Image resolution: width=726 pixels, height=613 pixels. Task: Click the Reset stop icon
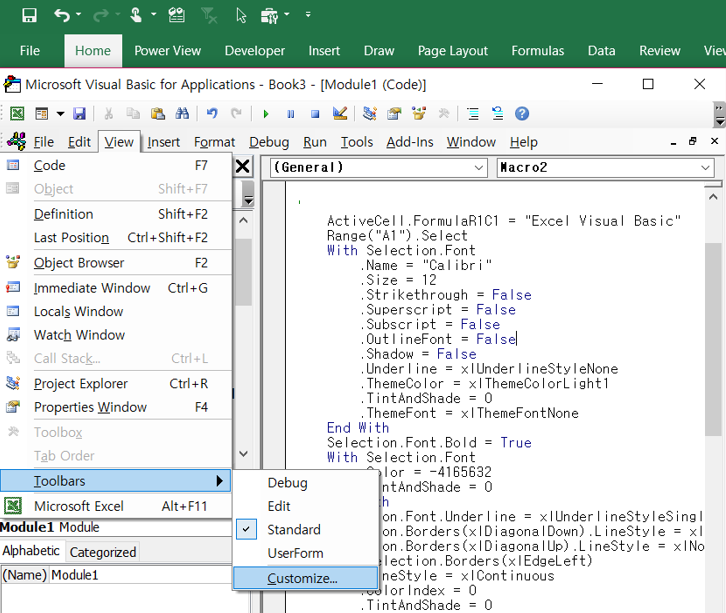(315, 114)
